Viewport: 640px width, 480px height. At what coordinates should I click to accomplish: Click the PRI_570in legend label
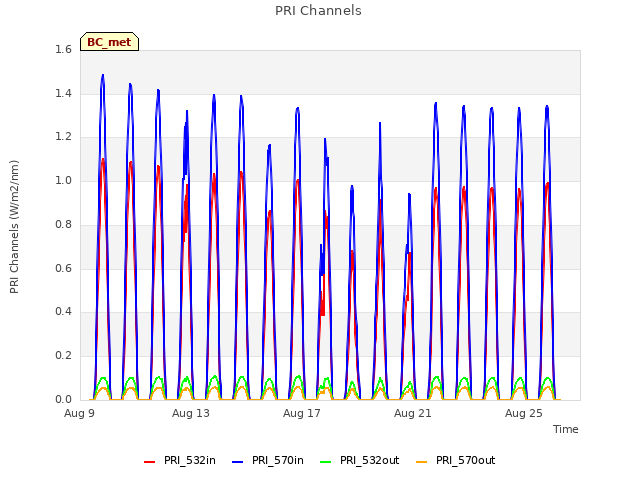coord(278,460)
